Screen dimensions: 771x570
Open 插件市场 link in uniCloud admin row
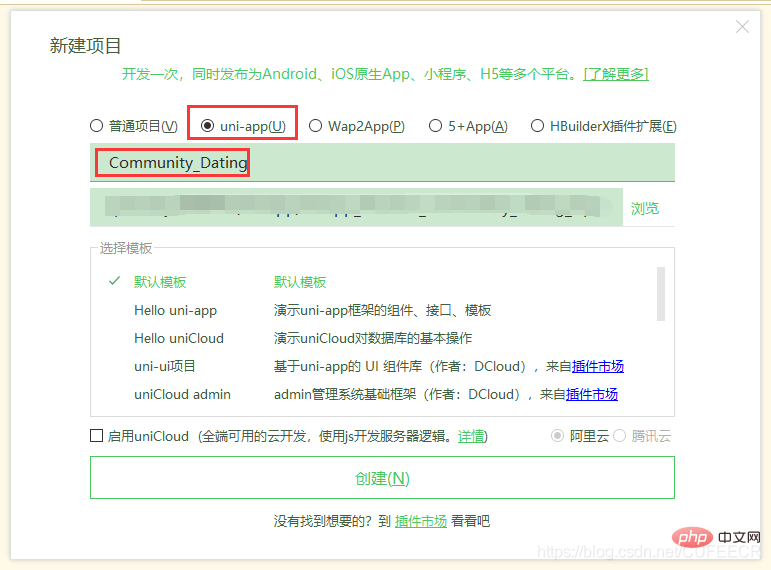pos(592,394)
